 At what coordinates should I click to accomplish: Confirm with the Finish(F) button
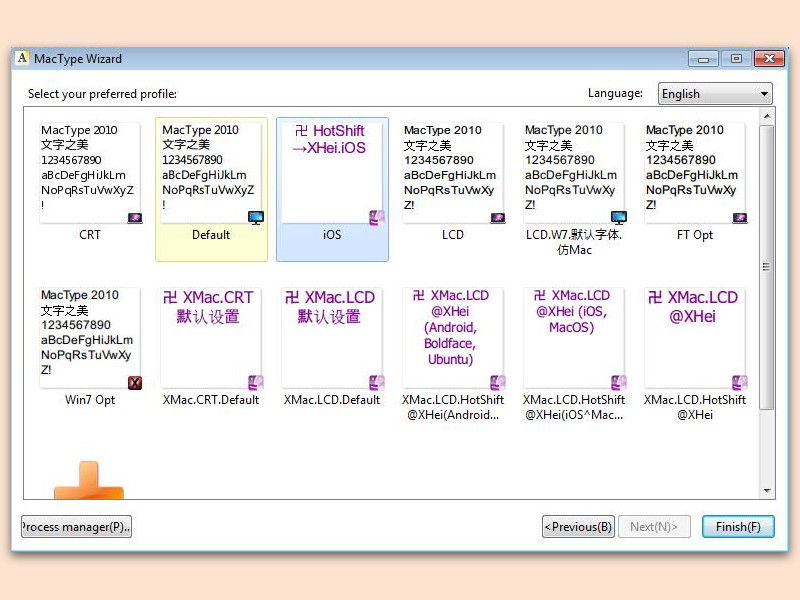coord(738,527)
